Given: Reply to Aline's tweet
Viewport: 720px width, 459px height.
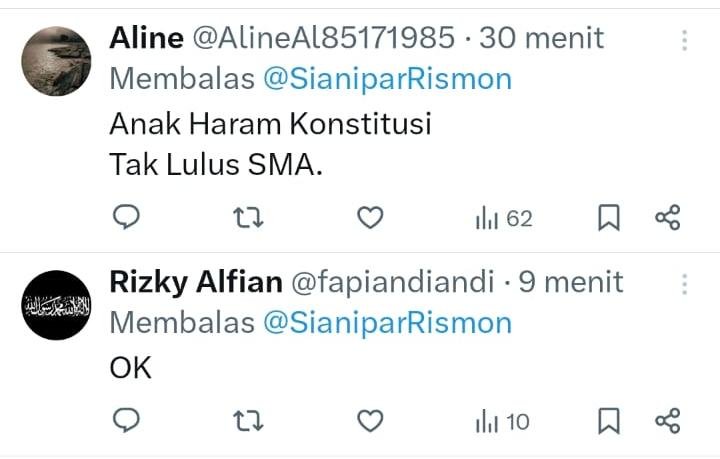Looking at the screenshot, I should tap(126, 217).
